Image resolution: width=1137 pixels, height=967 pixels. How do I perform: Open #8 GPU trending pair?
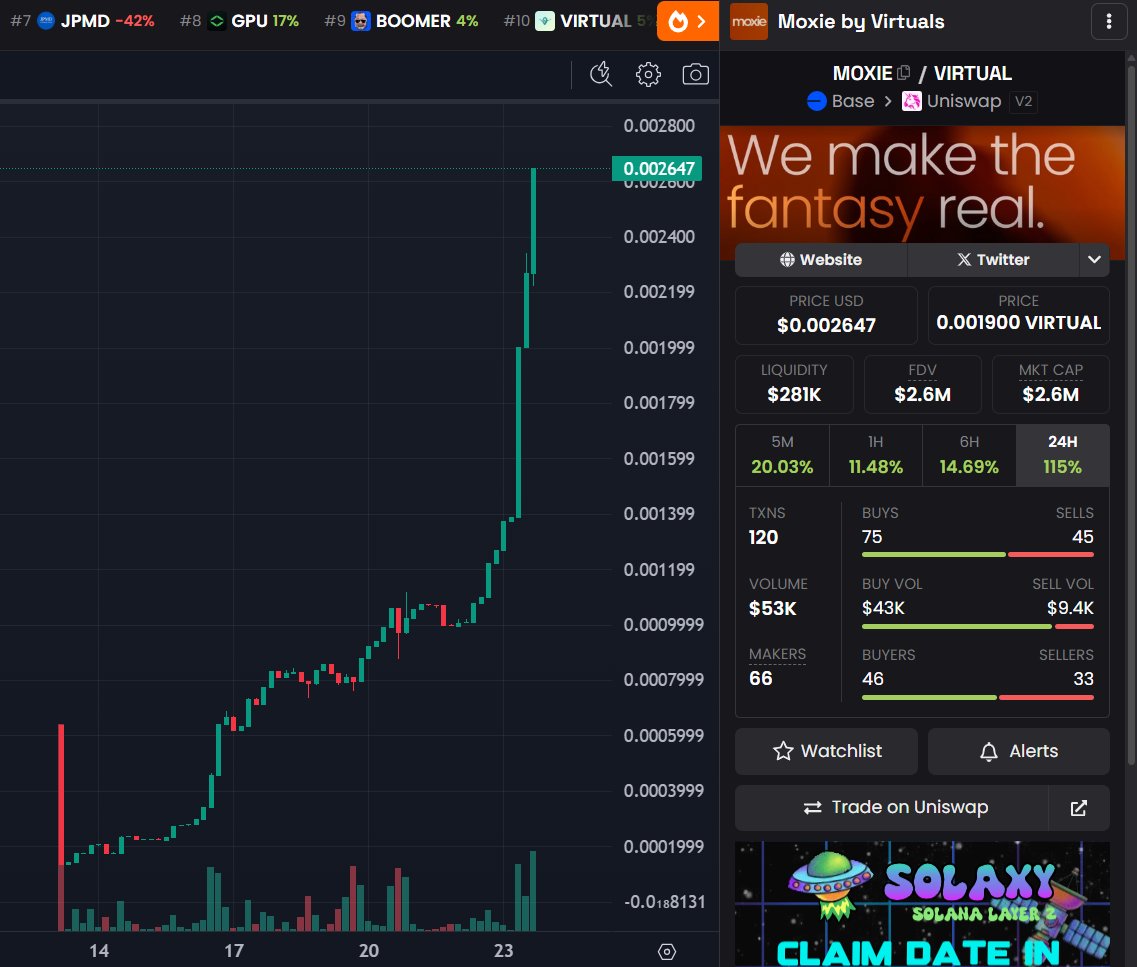[239, 21]
